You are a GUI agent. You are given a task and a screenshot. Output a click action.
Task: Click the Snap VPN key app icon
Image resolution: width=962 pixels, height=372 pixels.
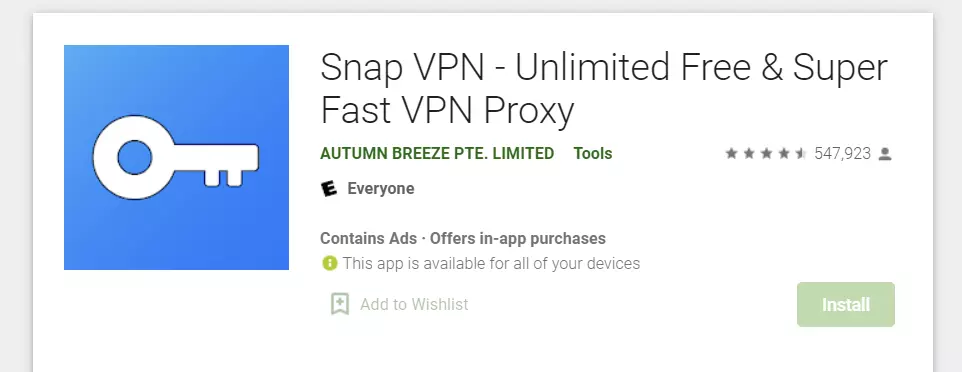click(x=176, y=157)
